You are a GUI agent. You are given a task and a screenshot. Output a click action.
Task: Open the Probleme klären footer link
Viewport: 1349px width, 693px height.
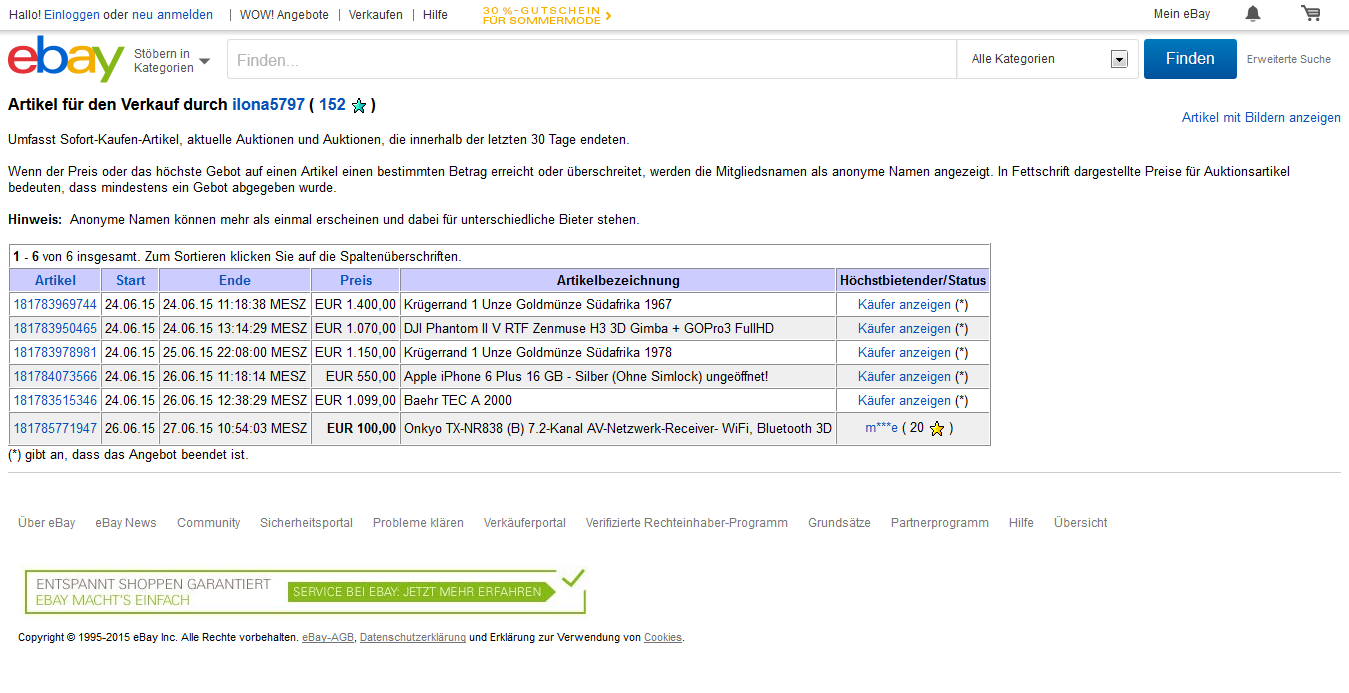418,523
